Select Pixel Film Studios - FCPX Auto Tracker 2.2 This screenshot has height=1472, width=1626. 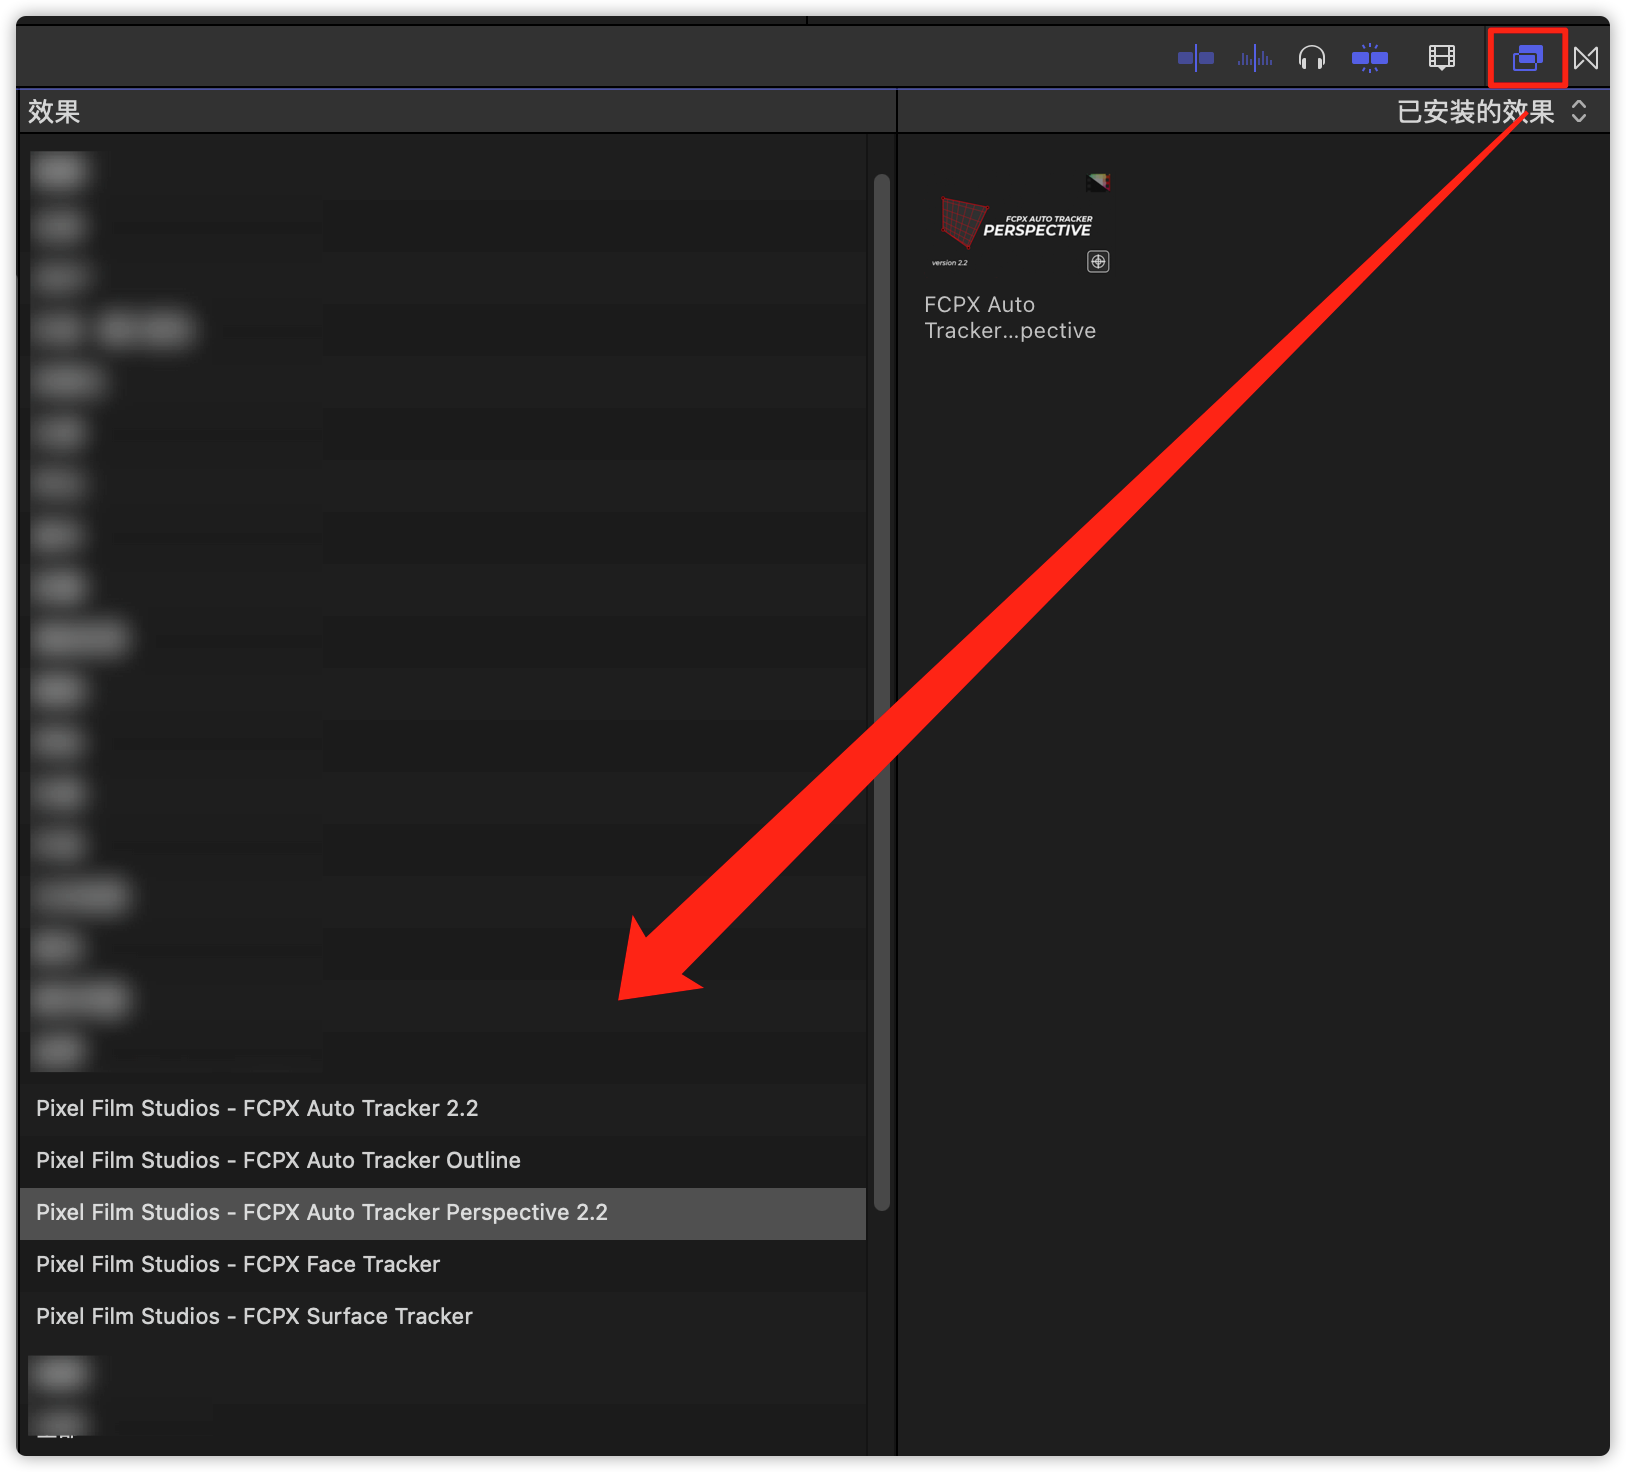[443, 1108]
